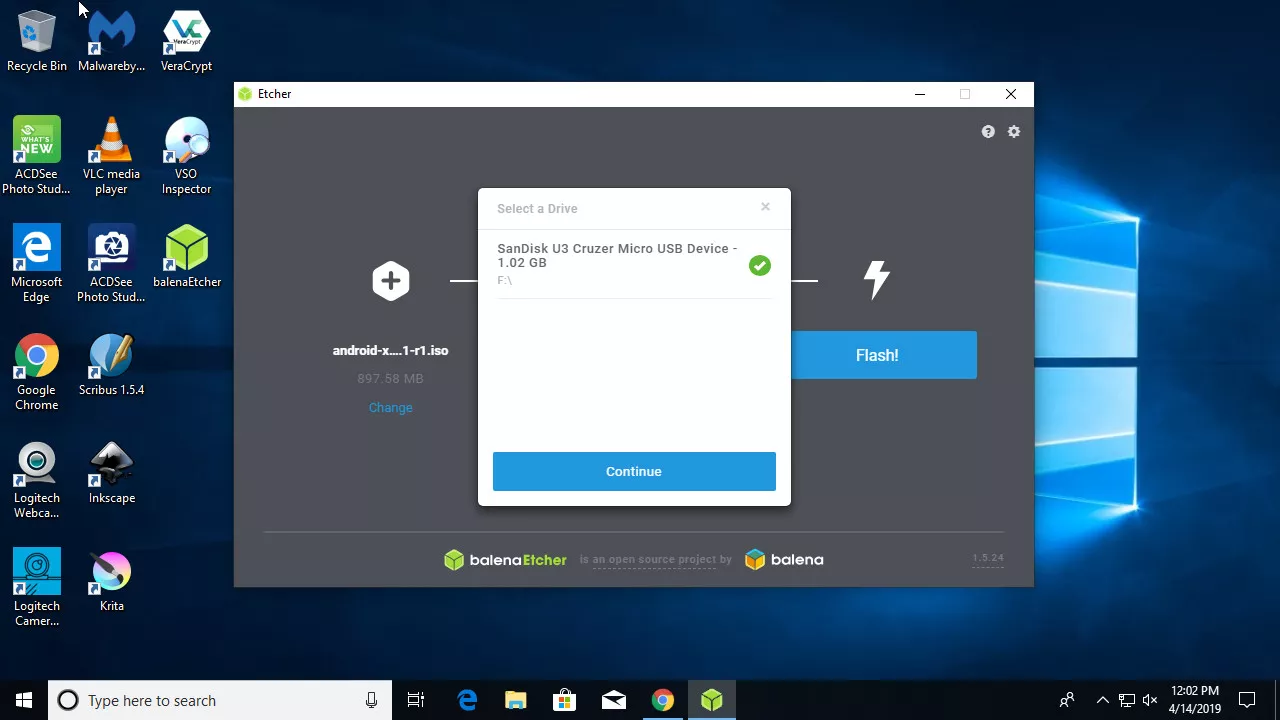Open VLC media player shortcut
1280x720 pixels.
[111, 157]
